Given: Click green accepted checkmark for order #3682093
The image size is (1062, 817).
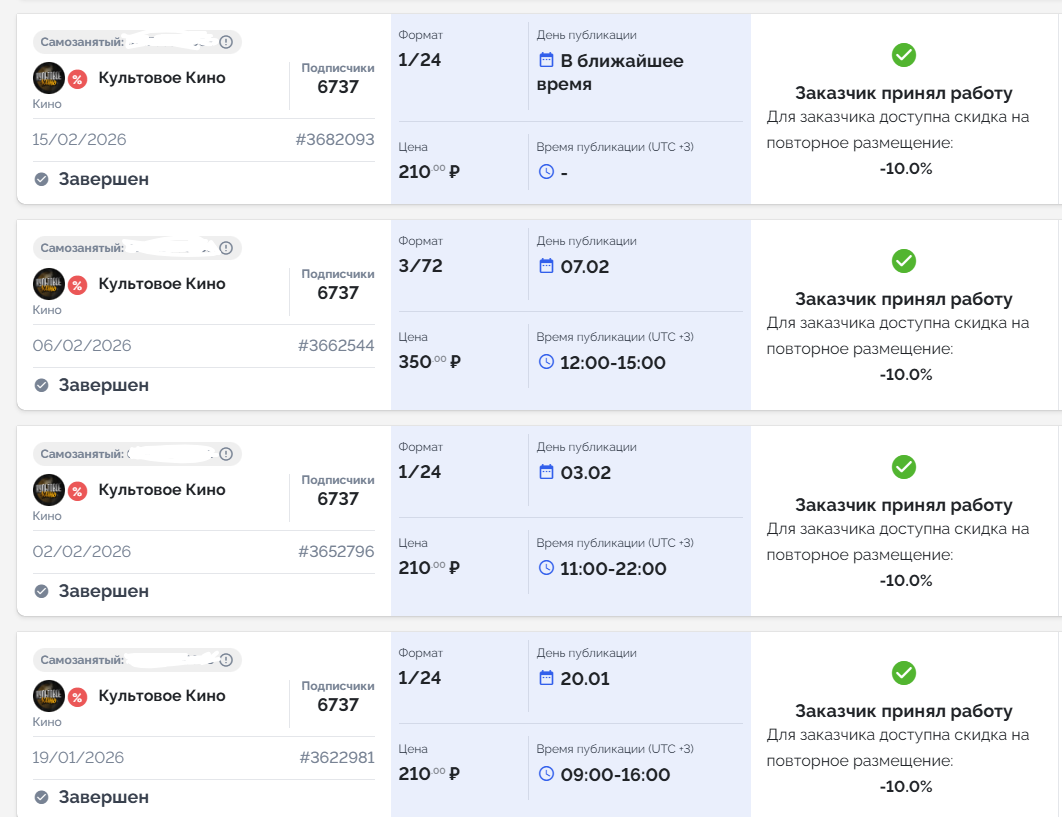Looking at the screenshot, I should click(x=904, y=55).
